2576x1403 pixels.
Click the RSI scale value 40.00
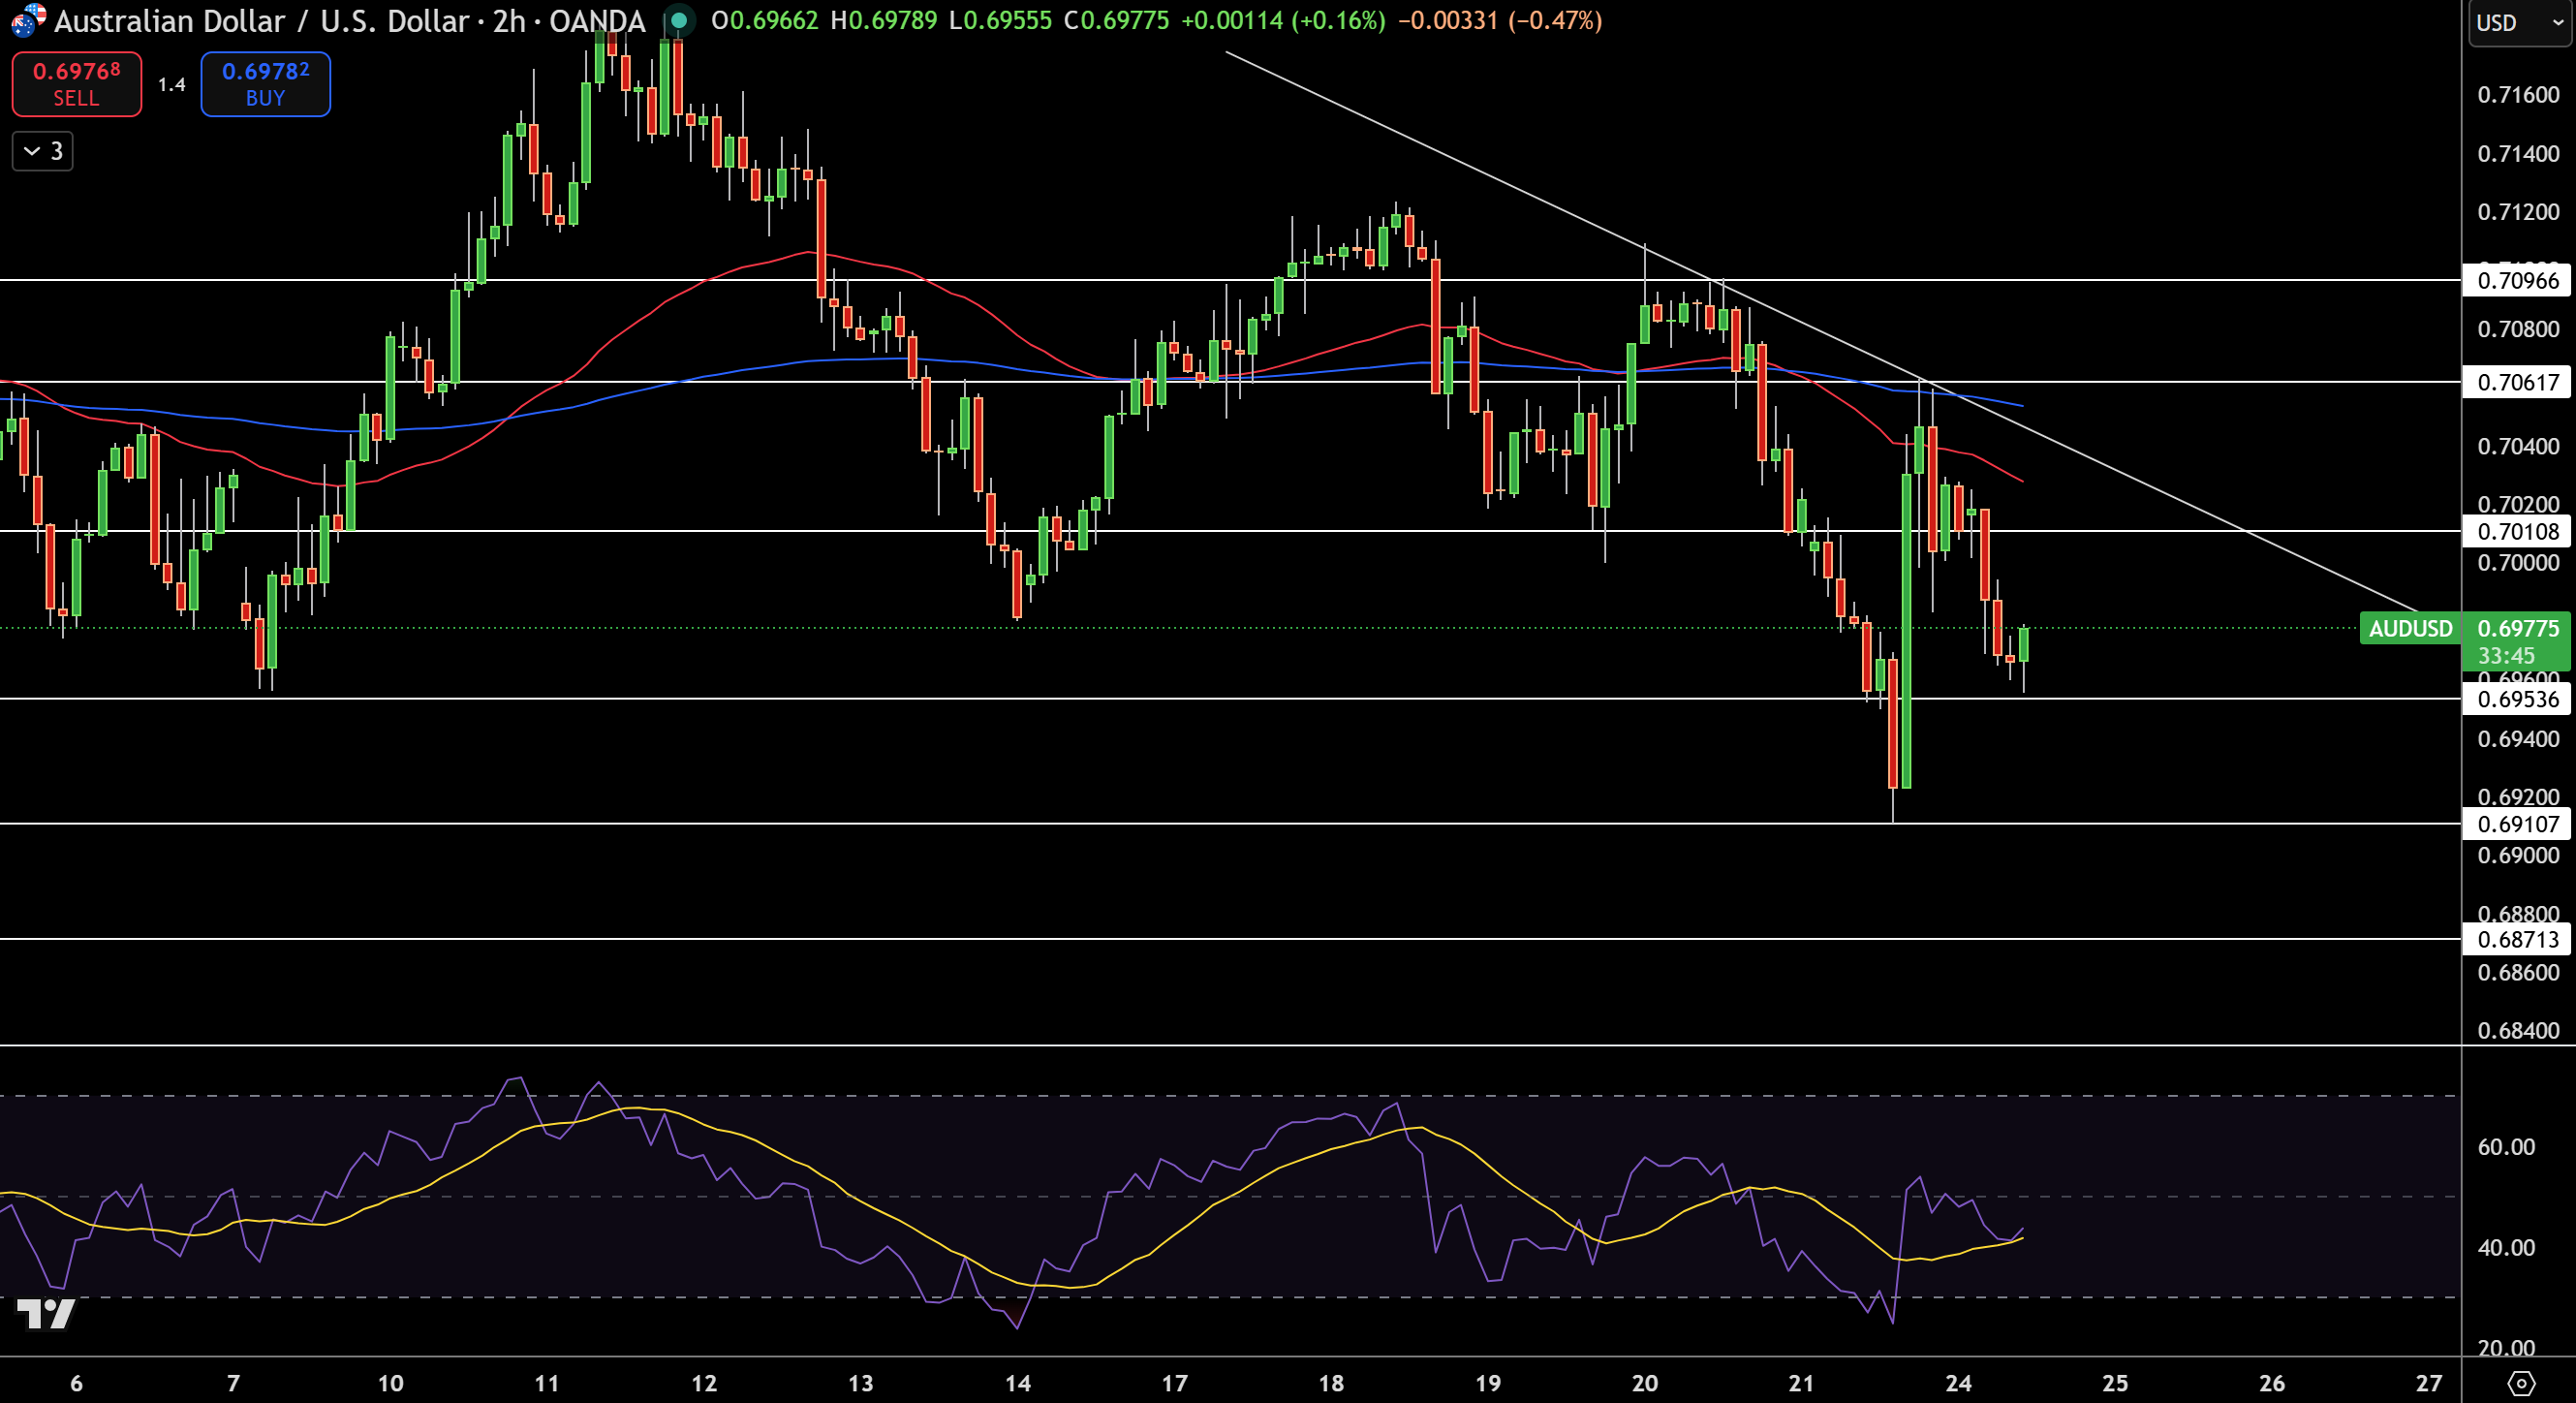(x=2506, y=1247)
